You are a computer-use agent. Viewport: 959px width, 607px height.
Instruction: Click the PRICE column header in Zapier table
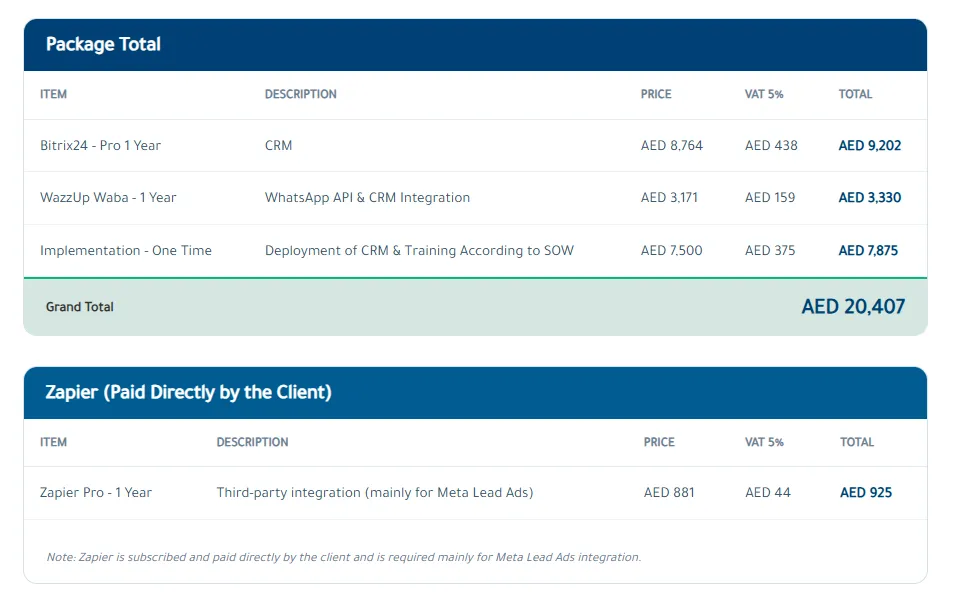tap(659, 442)
